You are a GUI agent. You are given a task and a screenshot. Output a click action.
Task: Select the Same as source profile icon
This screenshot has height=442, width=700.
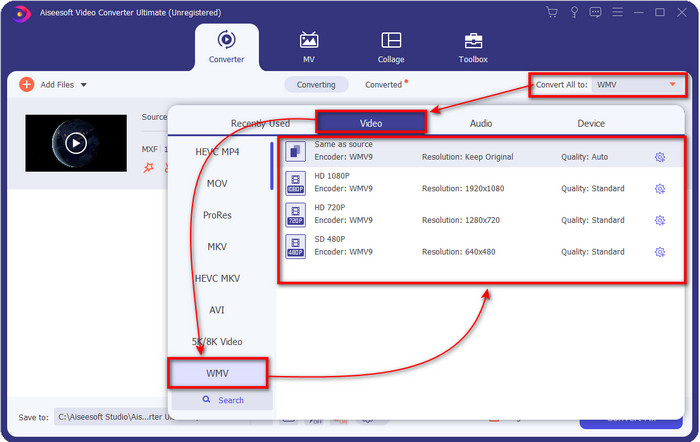coord(296,151)
